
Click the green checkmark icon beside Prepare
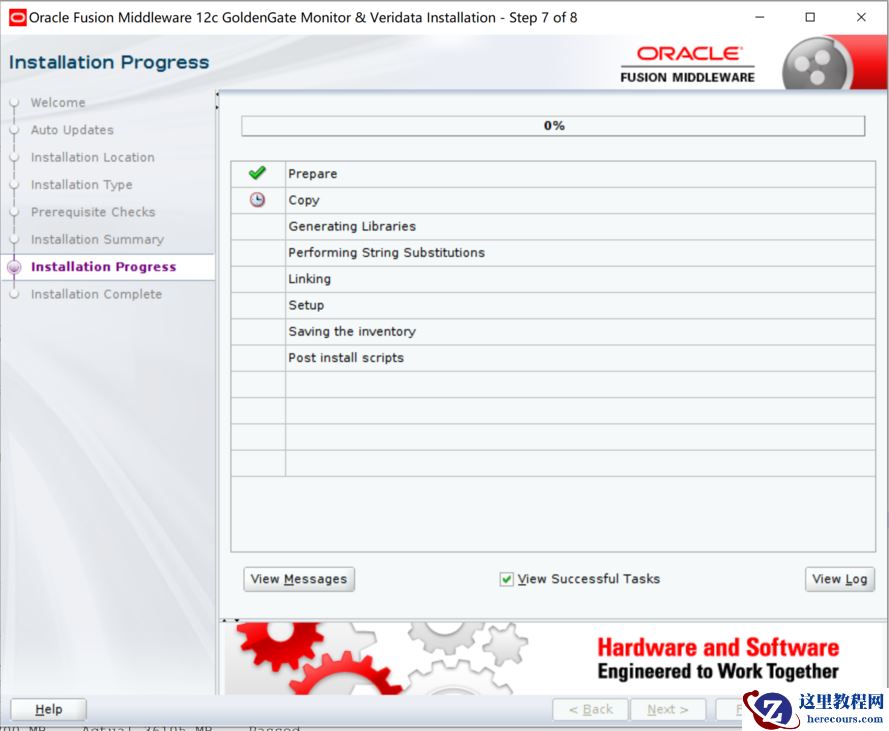(x=257, y=172)
